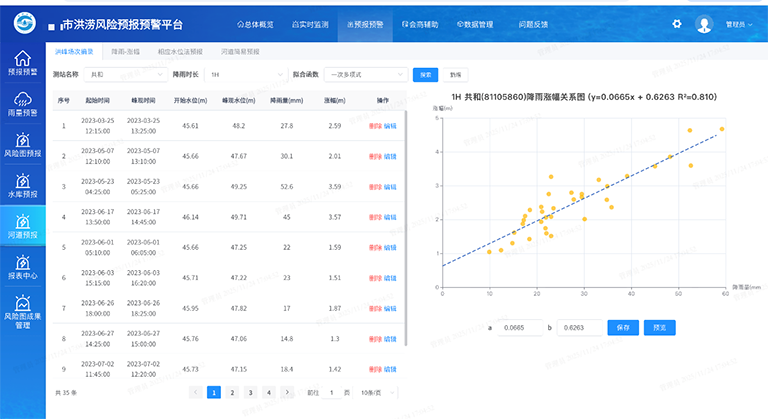The height and width of the screenshot is (419, 768).
Task: Click the table vertical scrollbar
Action: coord(406,228)
